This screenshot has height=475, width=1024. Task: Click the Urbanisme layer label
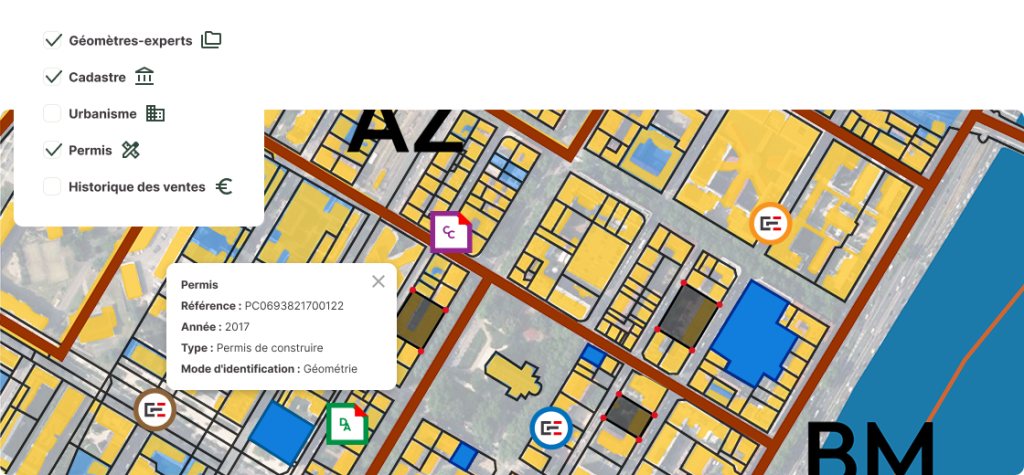point(102,114)
